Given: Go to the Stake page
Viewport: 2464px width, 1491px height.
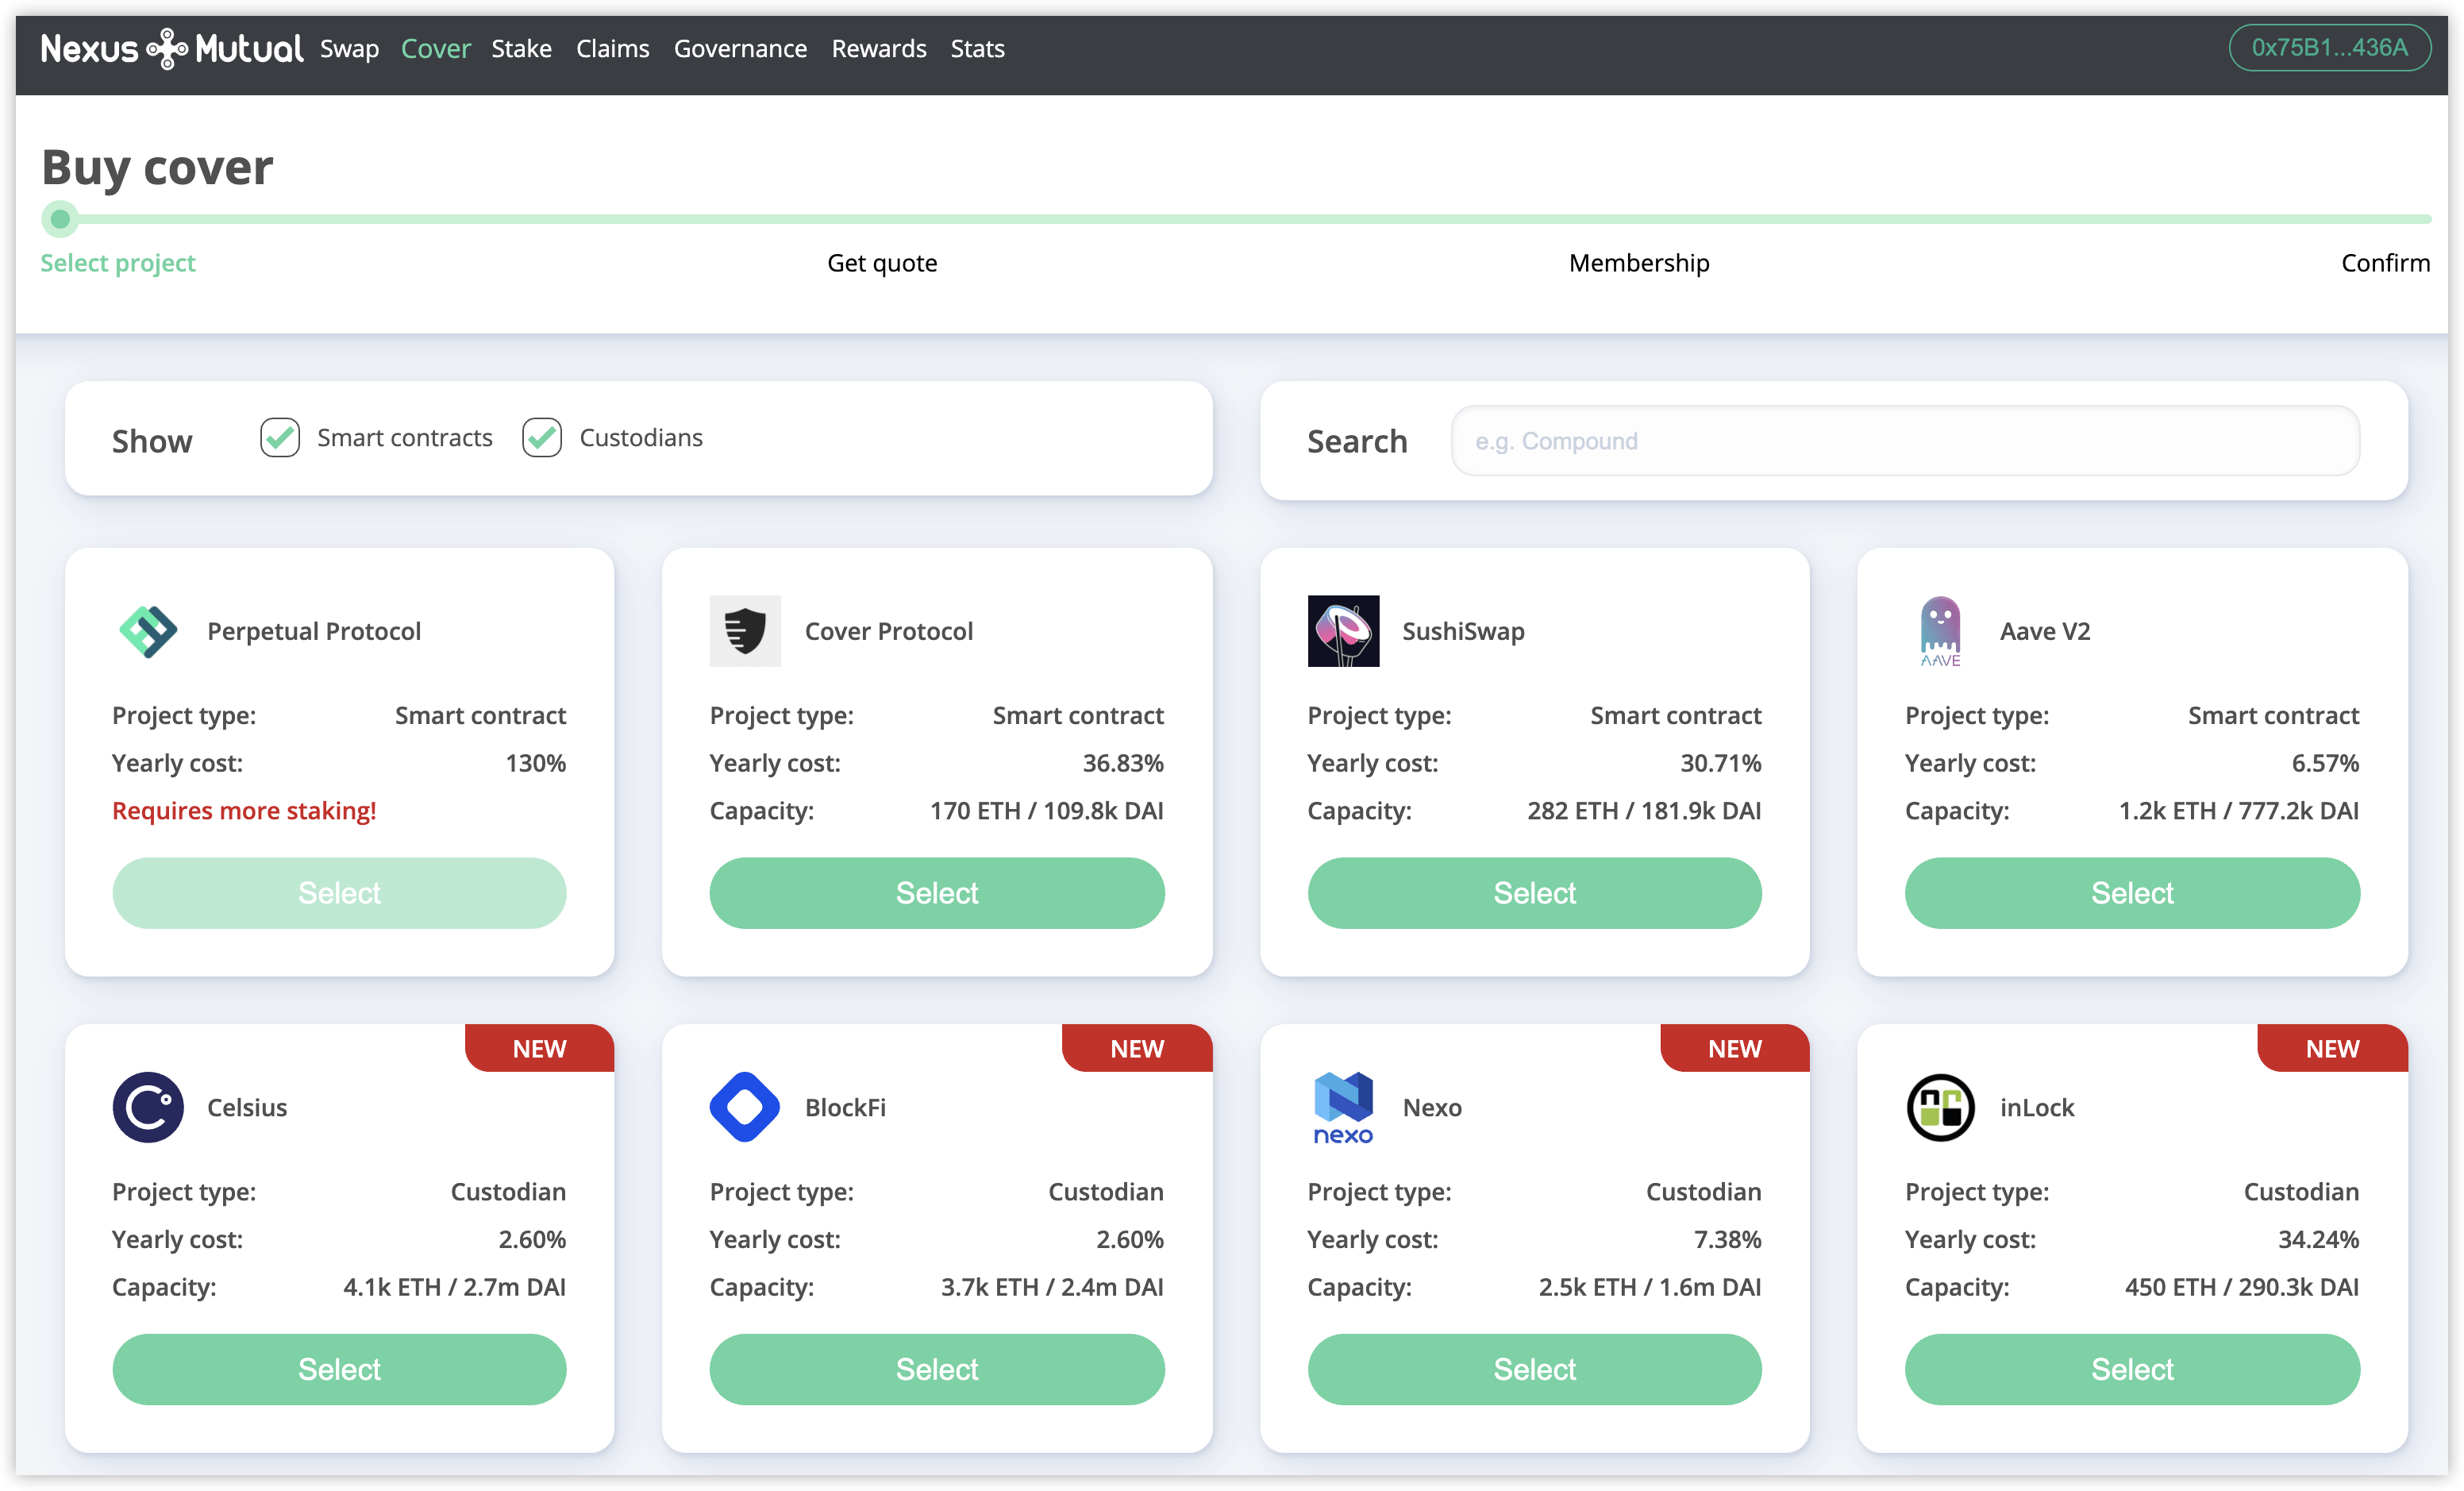Looking at the screenshot, I should pyautogui.click(x=521, y=48).
